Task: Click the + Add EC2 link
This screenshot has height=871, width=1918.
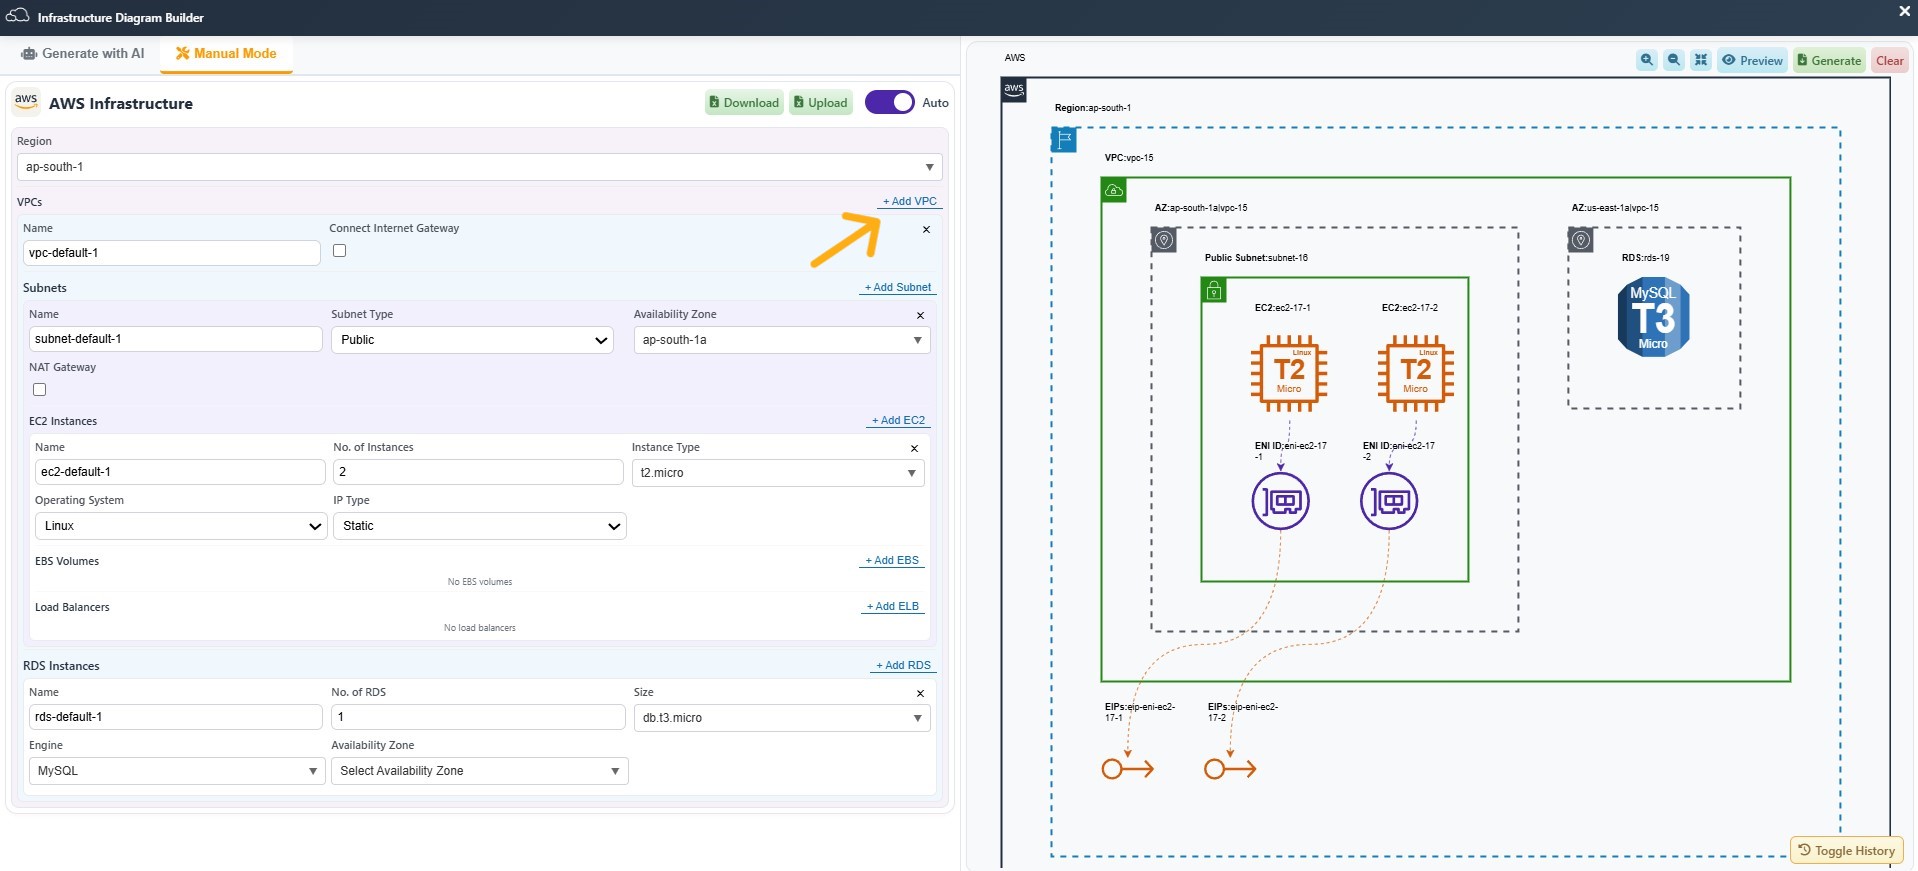Action: pyautogui.click(x=898, y=420)
